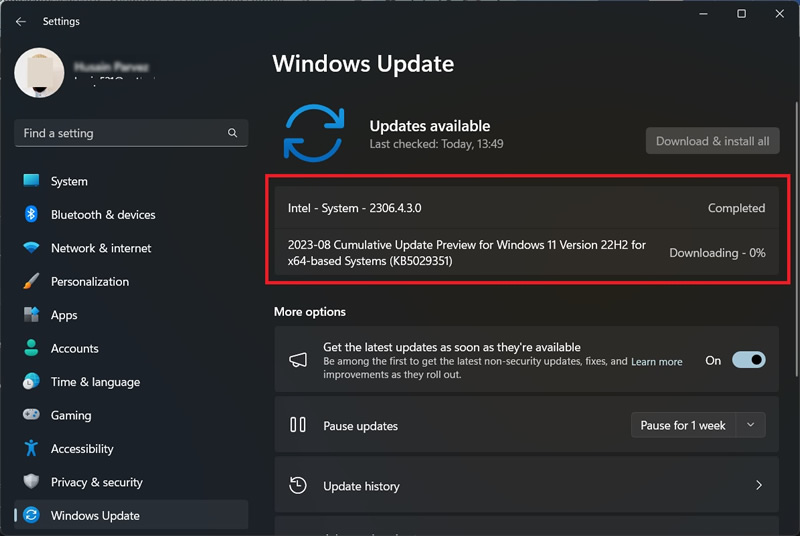
Task: Select the Intel - System - 2306.4.3.0 row
Action: tap(527, 208)
